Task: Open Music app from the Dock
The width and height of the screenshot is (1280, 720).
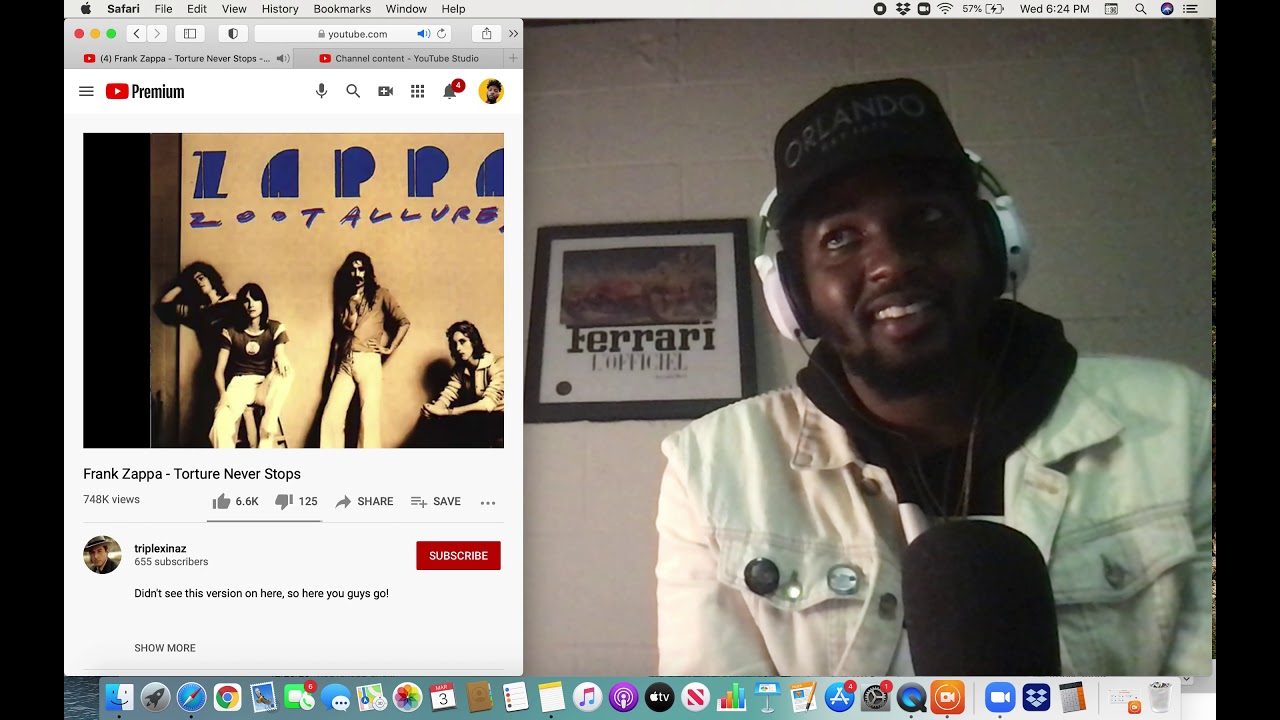Action: click(587, 697)
